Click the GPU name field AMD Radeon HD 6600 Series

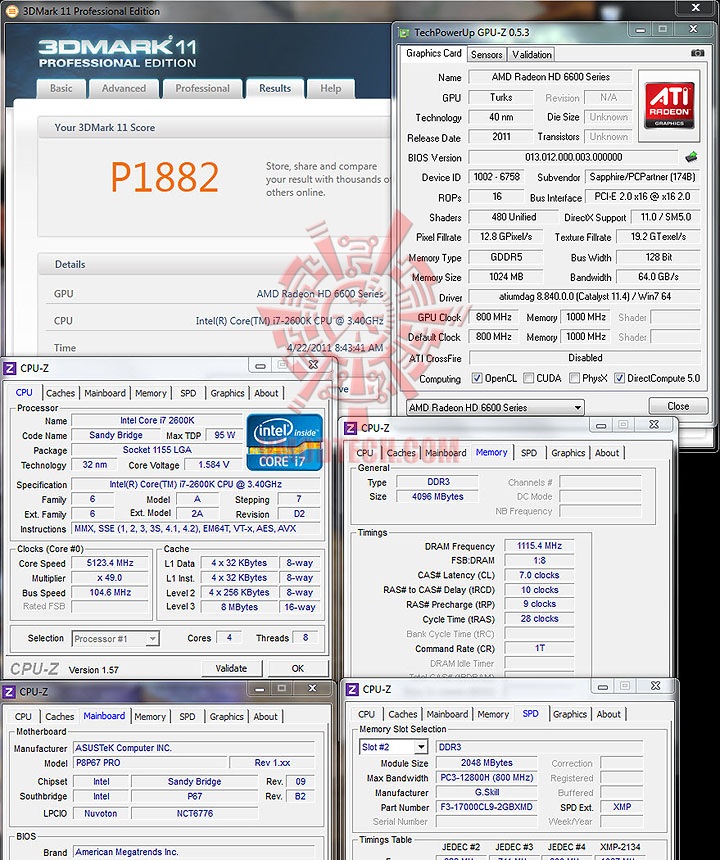(x=551, y=77)
